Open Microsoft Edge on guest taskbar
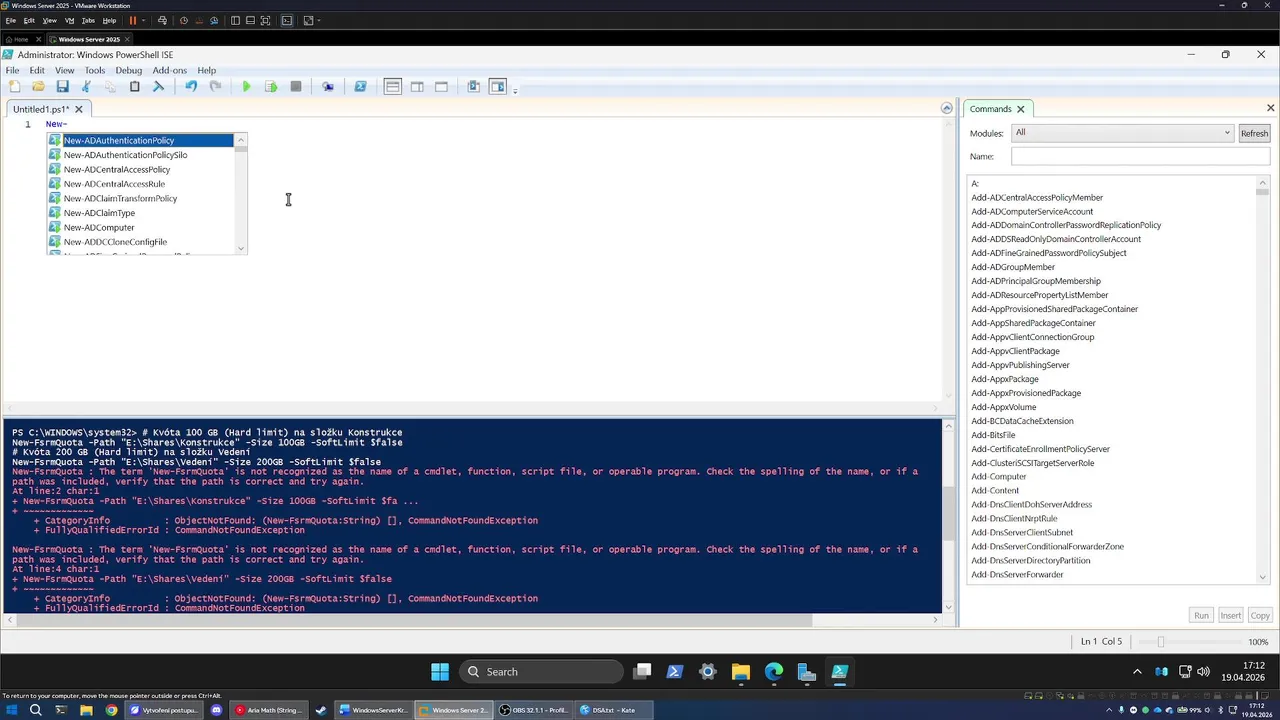The width and height of the screenshot is (1280, 720). coord(774,672)
